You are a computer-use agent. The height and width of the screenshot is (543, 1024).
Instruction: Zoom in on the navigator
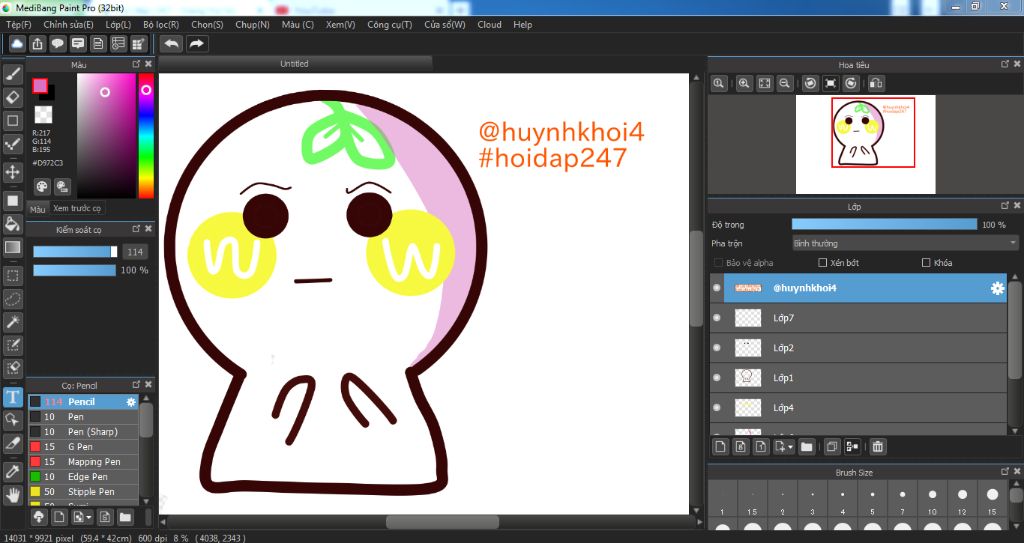[x=744, y=83]
